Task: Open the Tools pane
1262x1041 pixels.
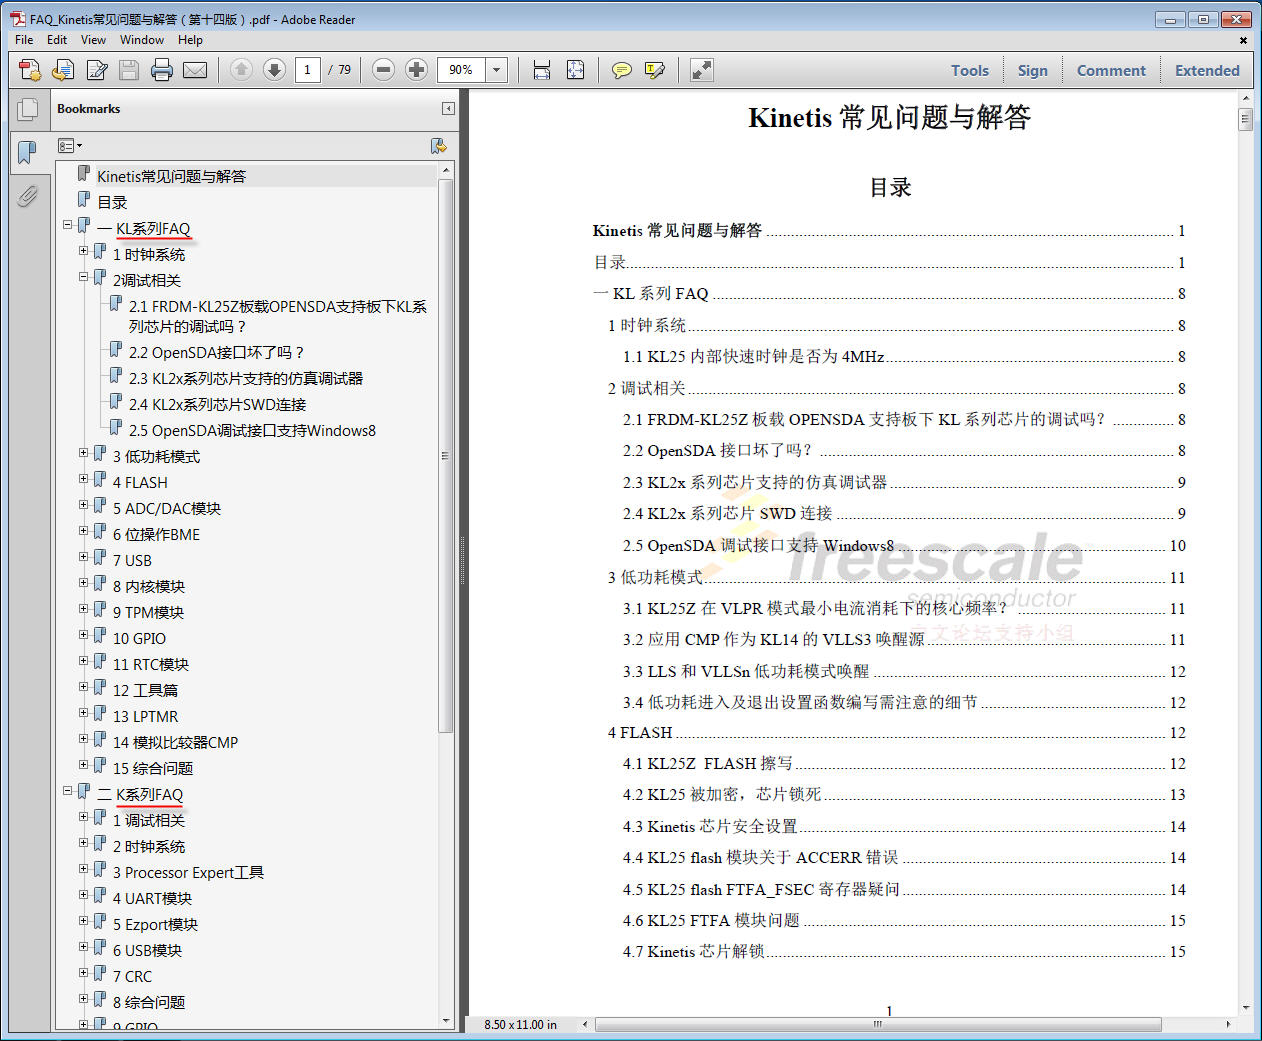Action: click(970, 71)
